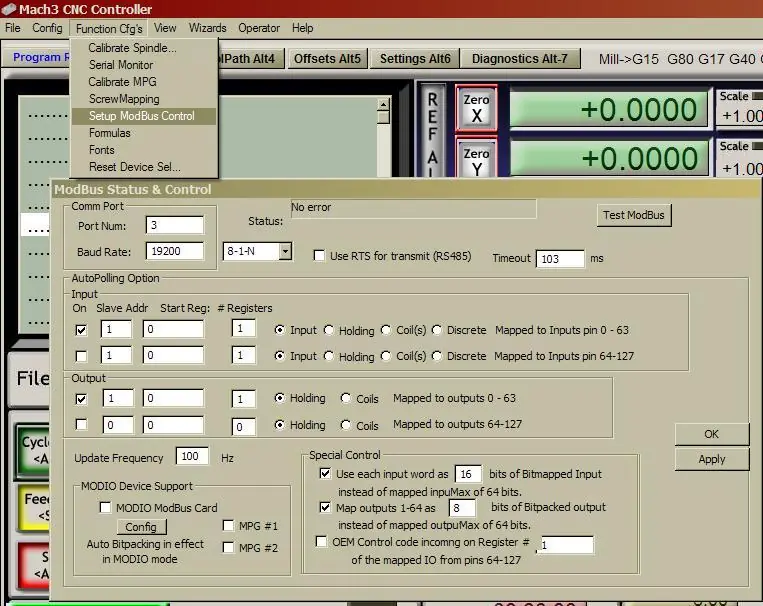
Task: Click the MODIO Config button
Action: coord(141,527)
